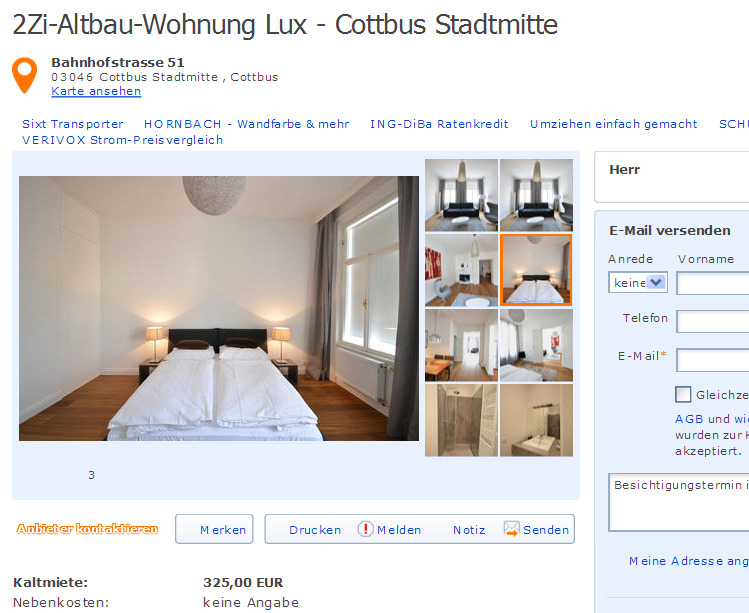Click the orange location pin icon
Image resolution: width=749 pixels, height=613 pixels.
pos(24,75)
